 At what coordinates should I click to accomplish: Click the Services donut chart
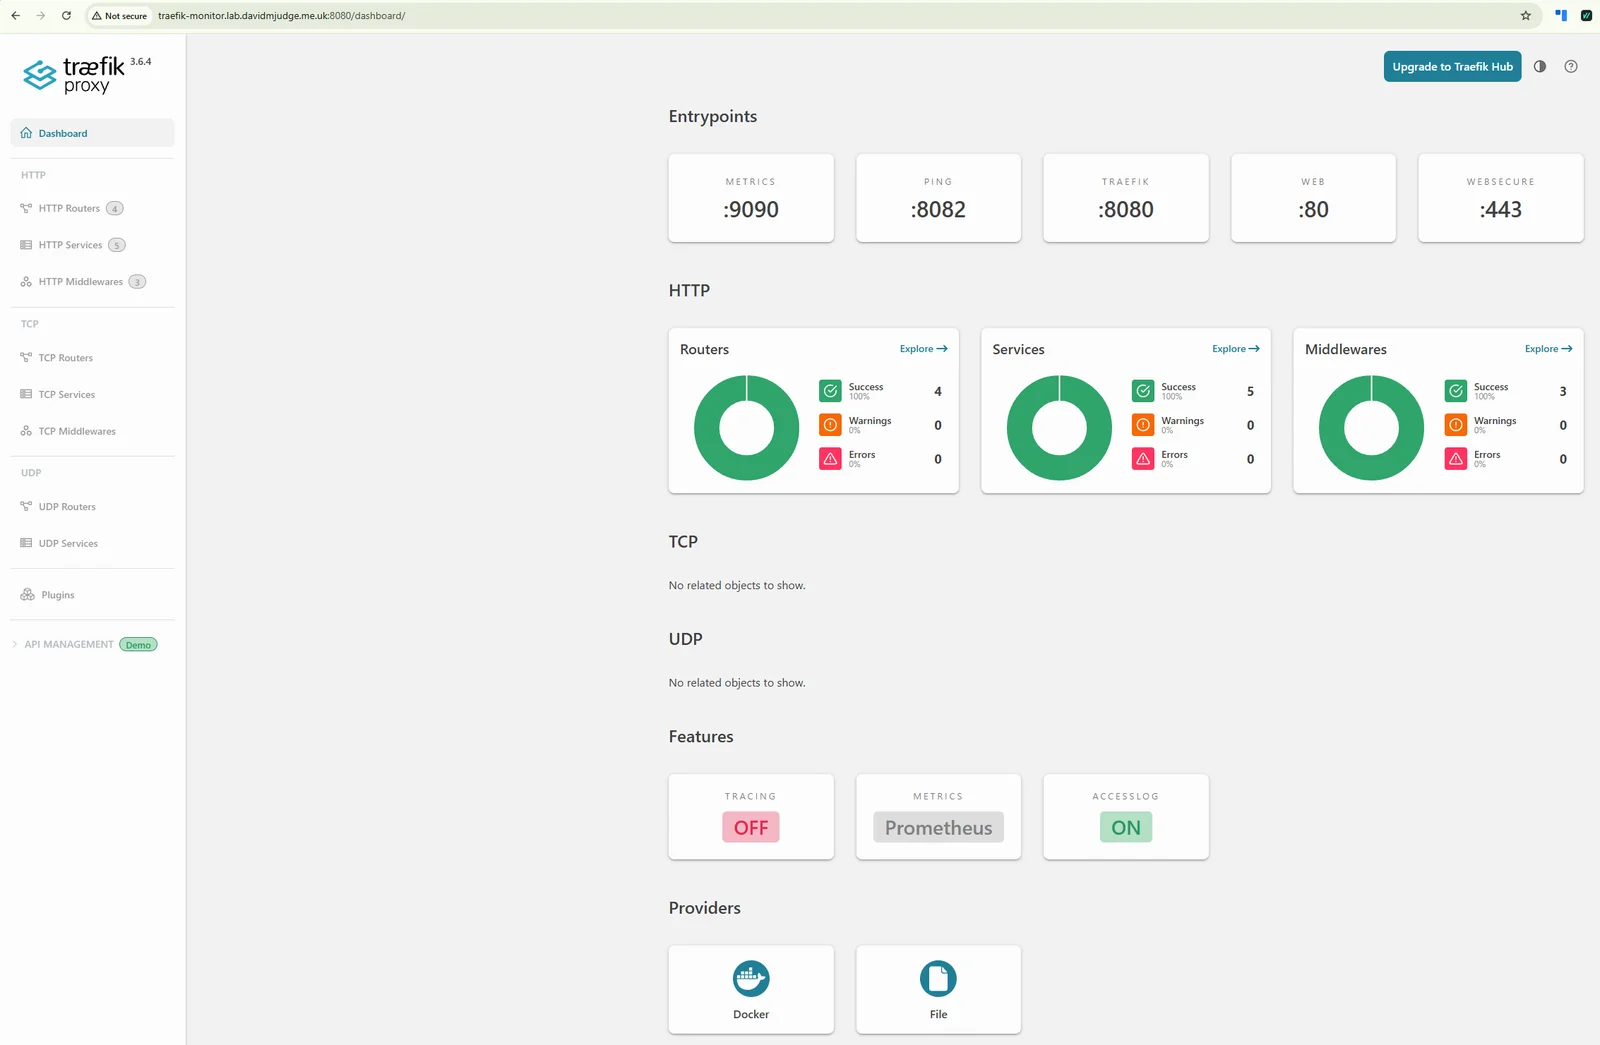point(1059,428)
